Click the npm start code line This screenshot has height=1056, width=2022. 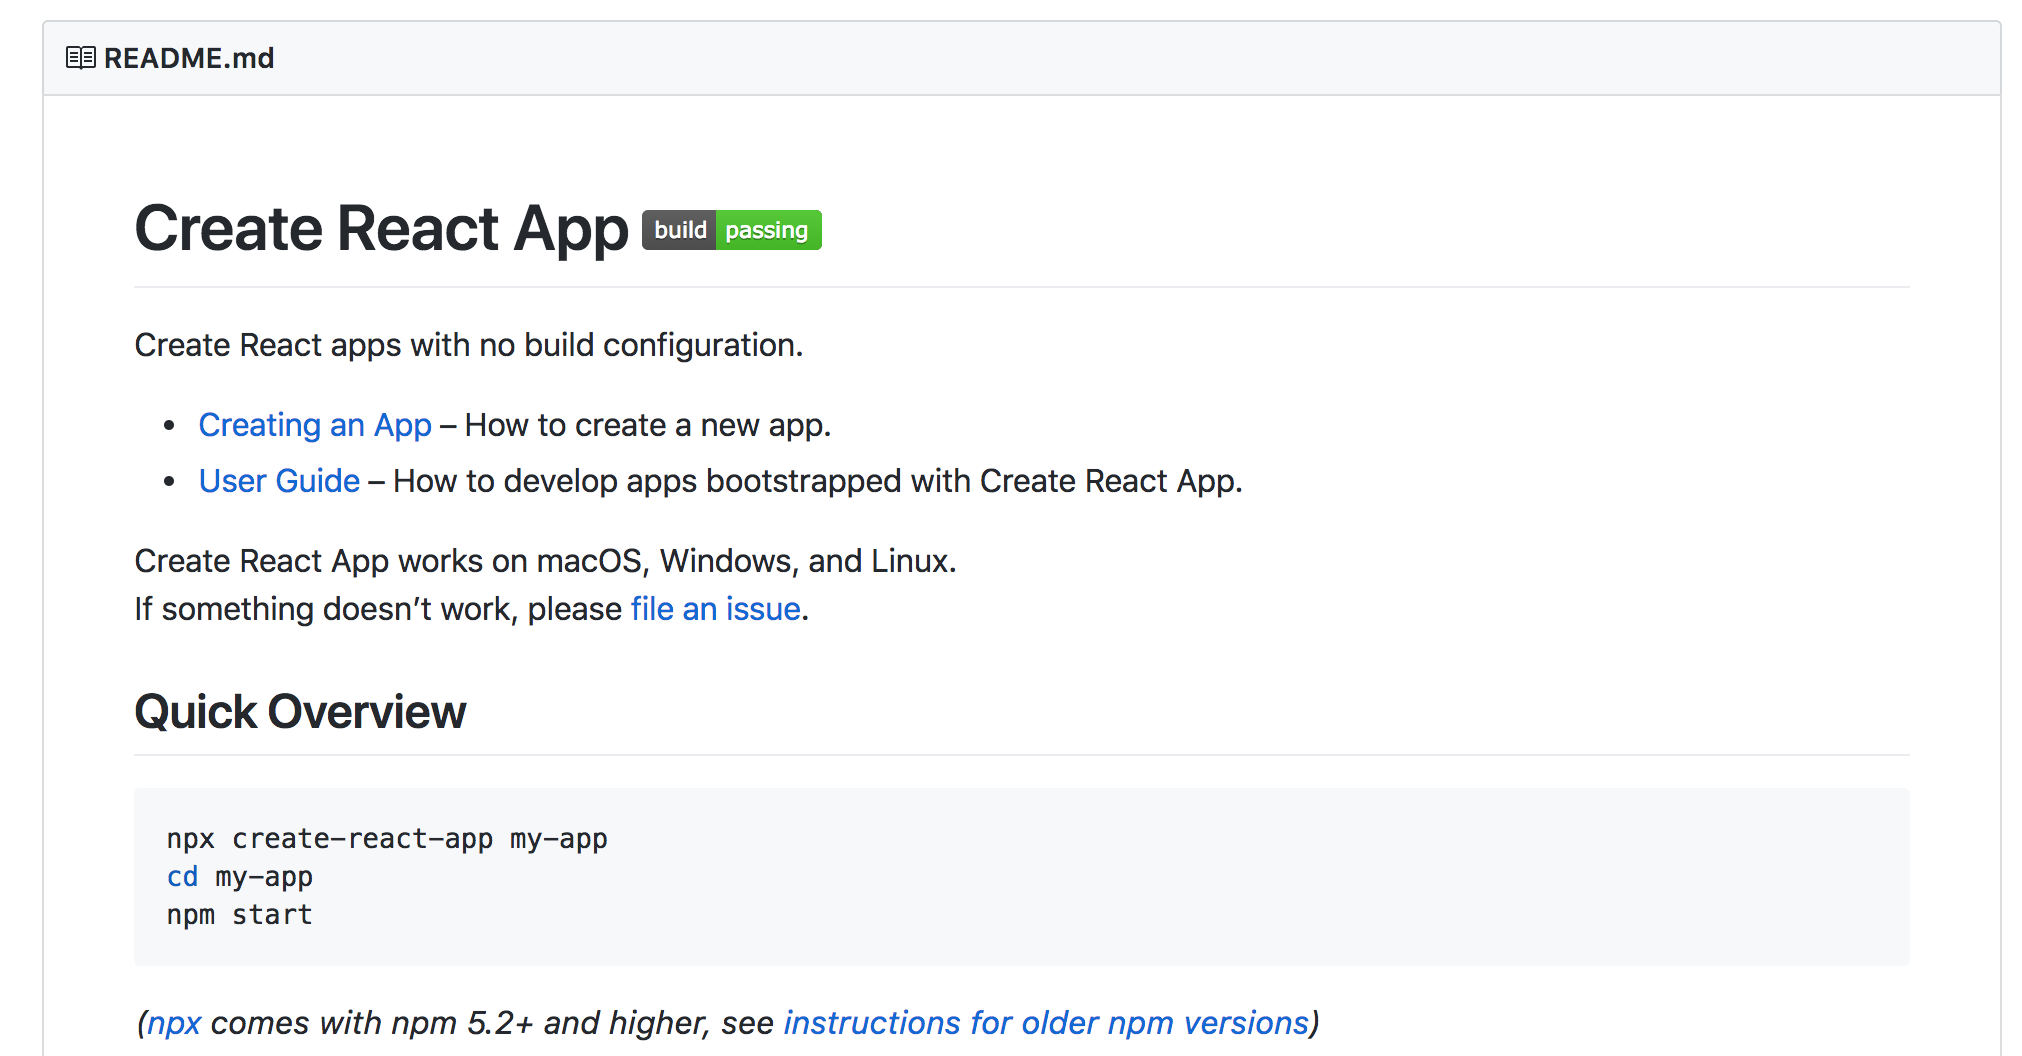[x=240, y=915]
